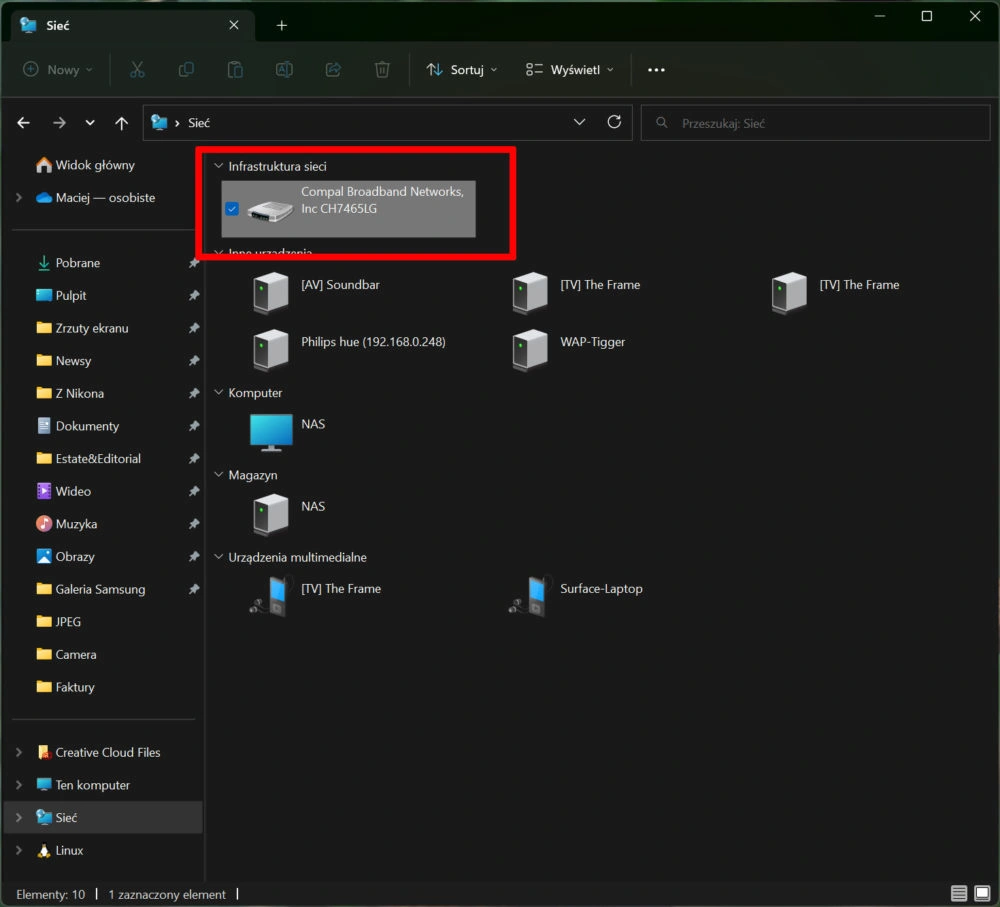The height and width of the screenshot is (907, 1000).
Task: Select NAS computer monitor icon under Komputer
Action: coord(271,432)
